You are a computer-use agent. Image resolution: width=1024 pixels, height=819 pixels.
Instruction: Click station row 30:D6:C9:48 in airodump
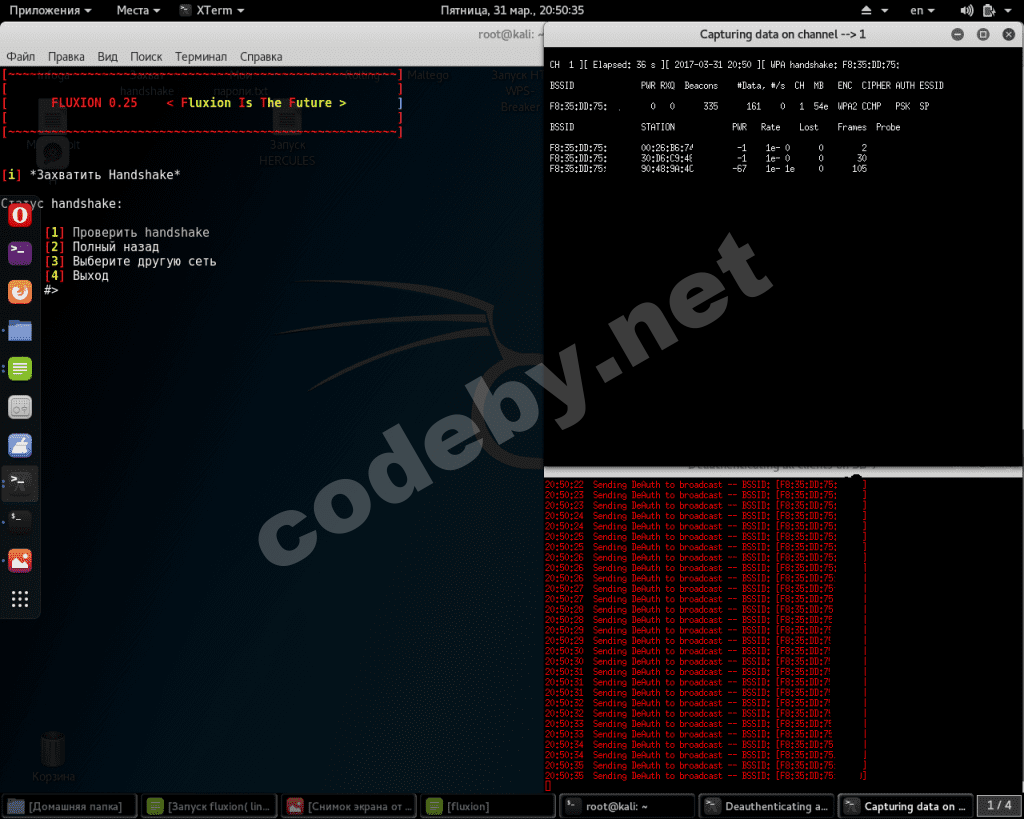point(709,158)
